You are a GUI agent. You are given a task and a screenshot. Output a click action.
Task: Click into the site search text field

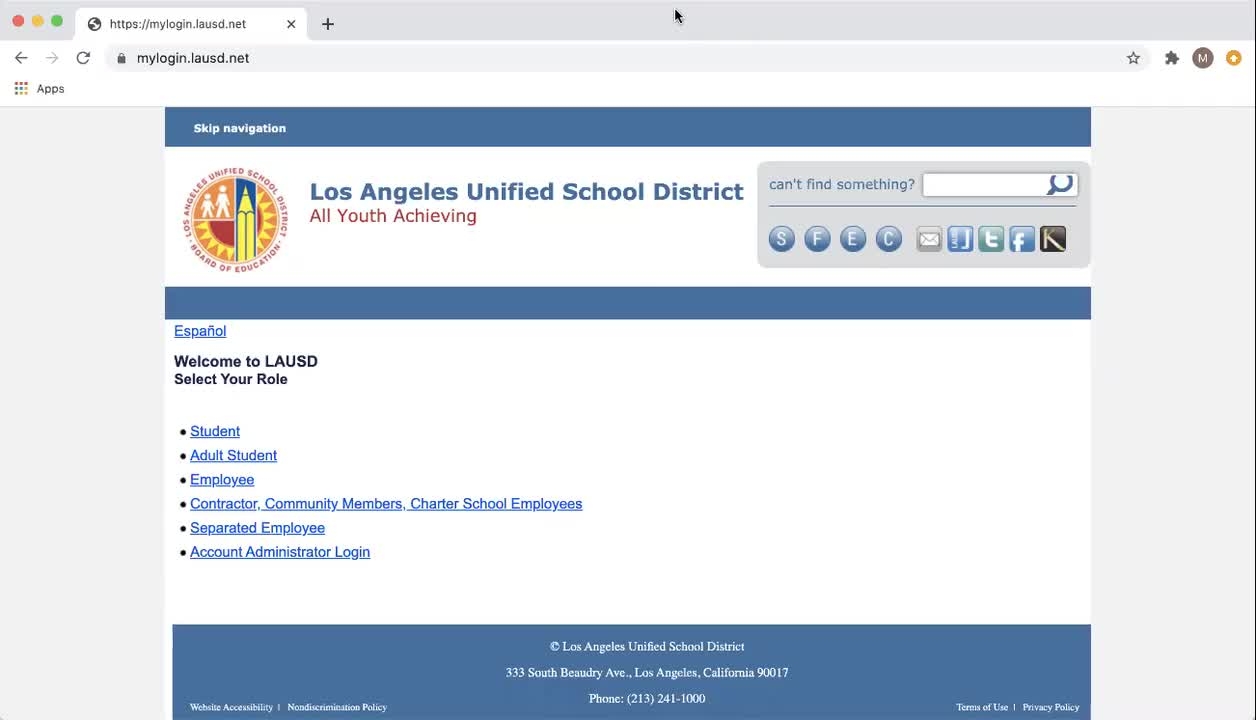coord(983,185)
